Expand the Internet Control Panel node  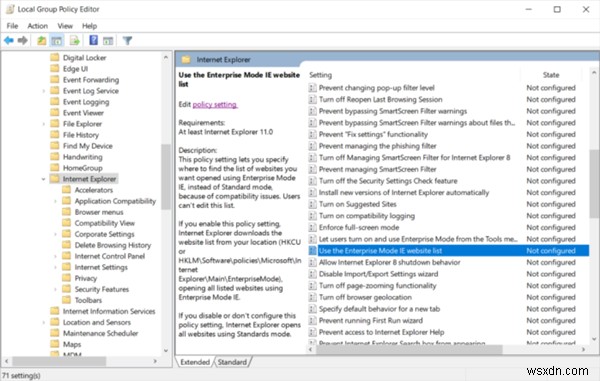[55, 256]
